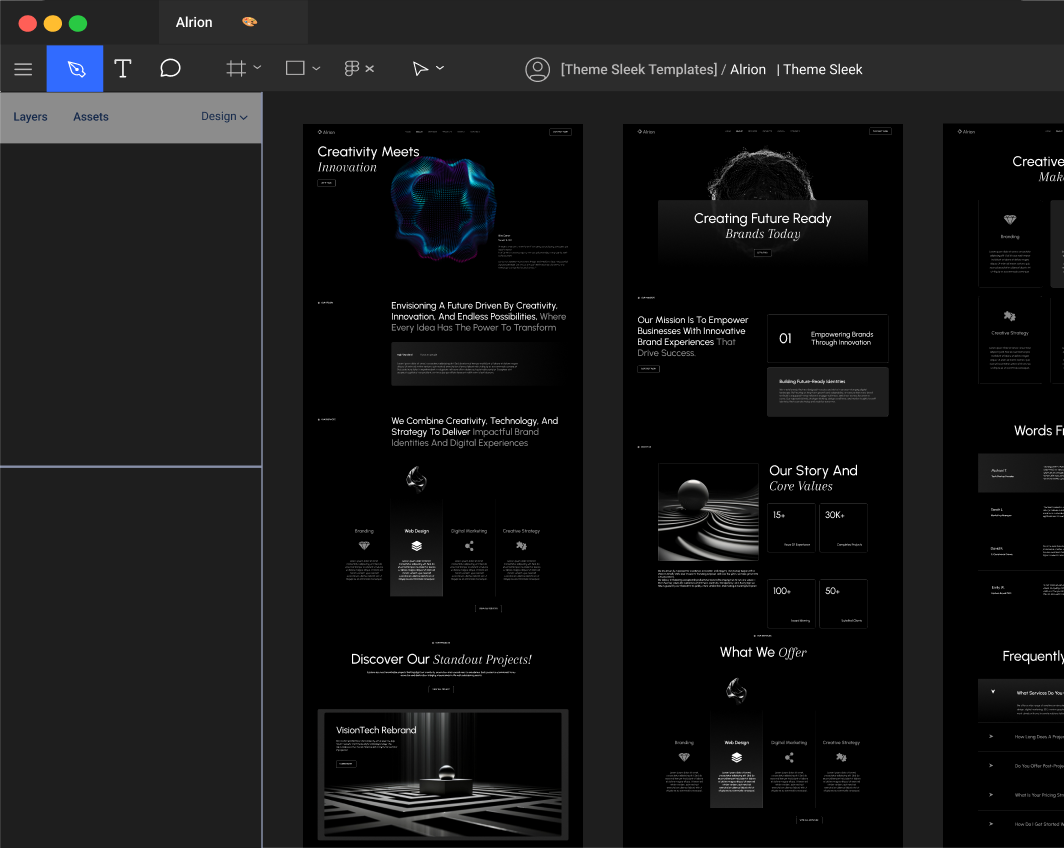The height and width of the screenshot is (848, 1064).
Task: Switch to the Move arrow tool
Action: point(421,69)
